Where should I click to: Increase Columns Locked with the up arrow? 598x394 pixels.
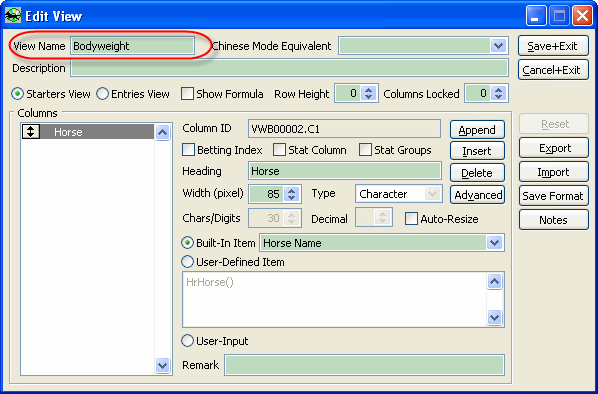click(x=498, y=90)
